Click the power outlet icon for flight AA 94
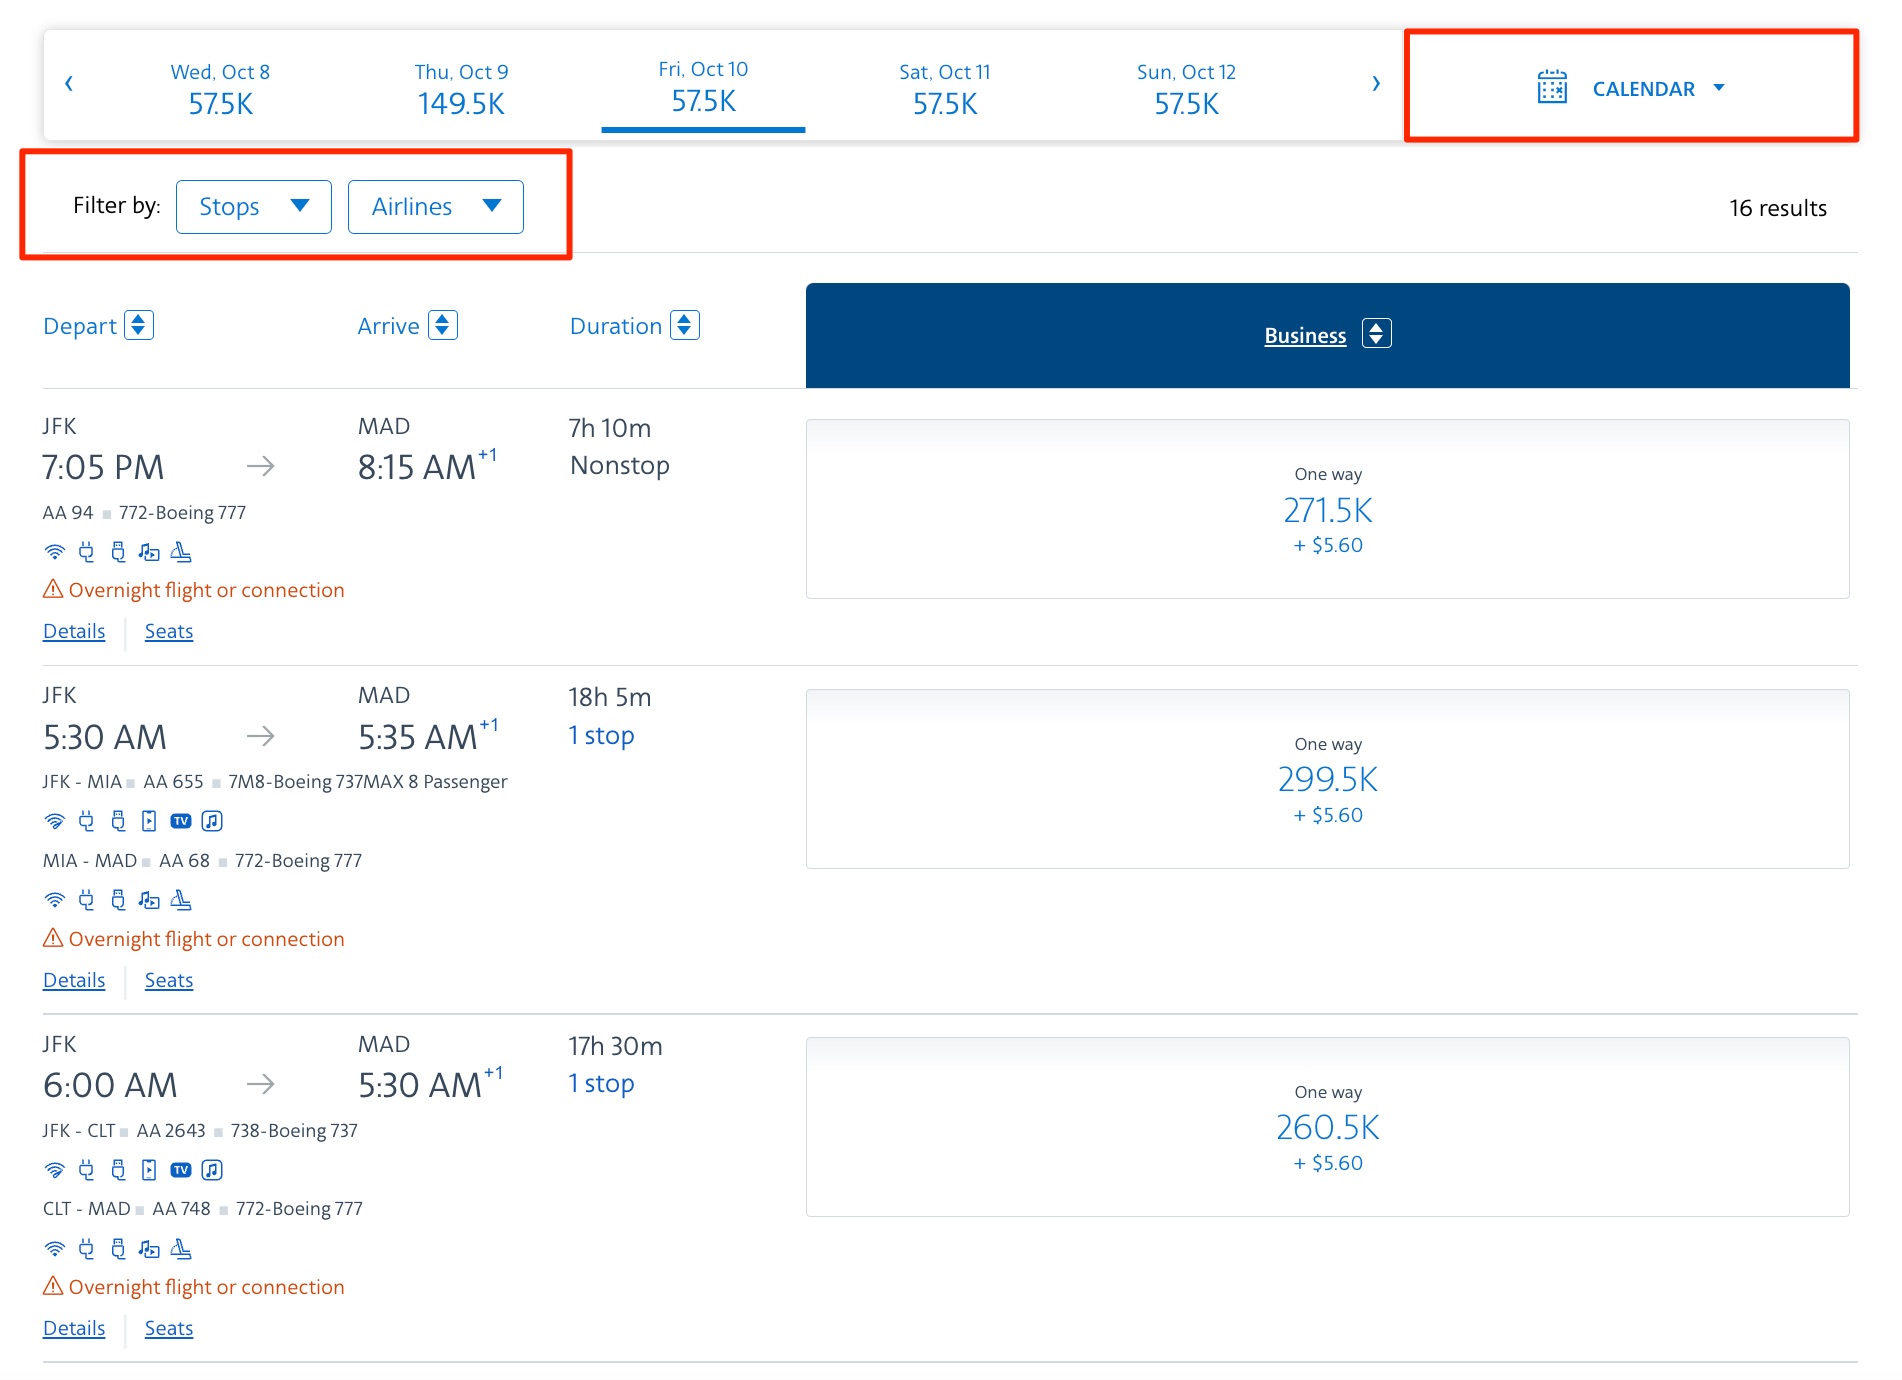Screen dimensions: 1902x1380 (x=86, y=552)
